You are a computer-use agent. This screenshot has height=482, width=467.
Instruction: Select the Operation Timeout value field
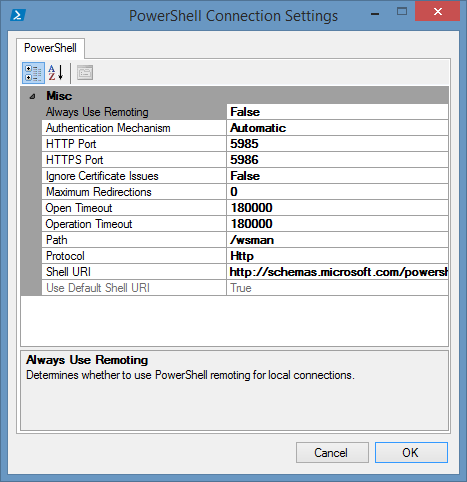pos(337,224)
